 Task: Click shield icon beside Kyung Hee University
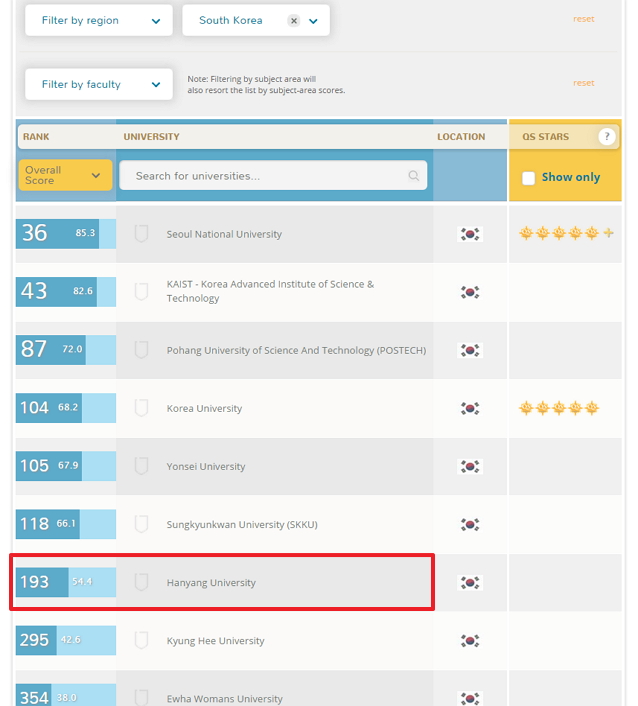(x=141, y=640)
